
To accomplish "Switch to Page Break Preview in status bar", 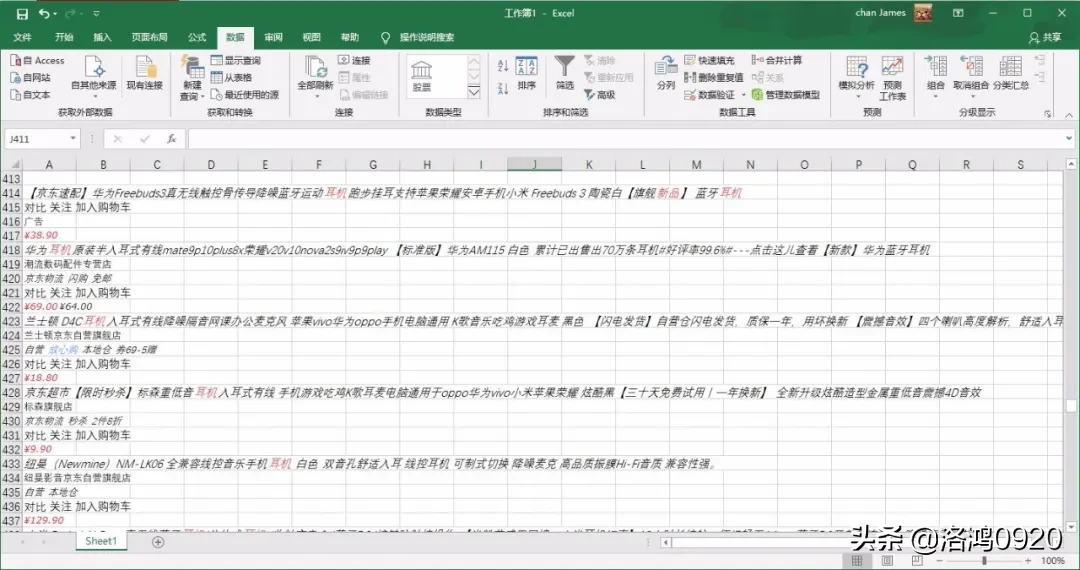I will tap(917, 561).
